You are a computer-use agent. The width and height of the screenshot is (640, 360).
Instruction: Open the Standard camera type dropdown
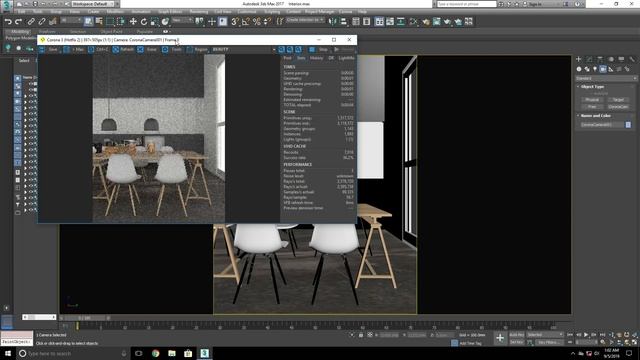click(x=606, y=78)
